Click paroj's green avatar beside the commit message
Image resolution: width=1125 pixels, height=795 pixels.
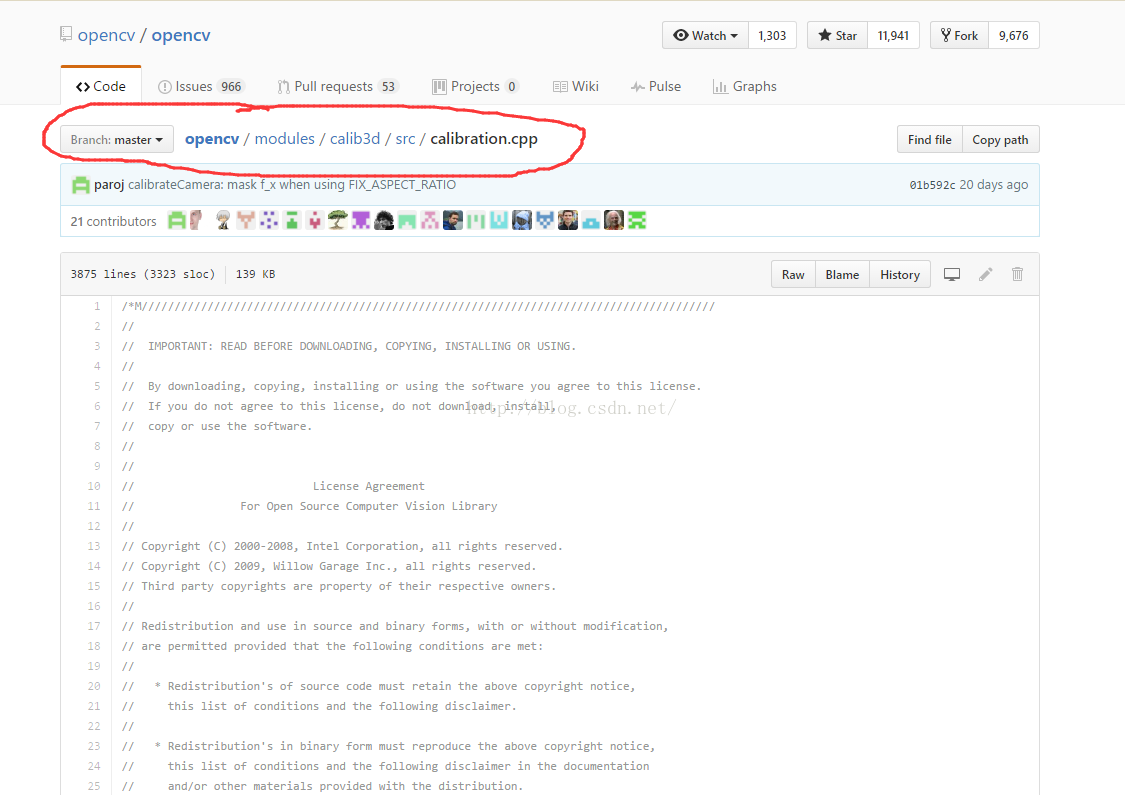click(81, 185)
